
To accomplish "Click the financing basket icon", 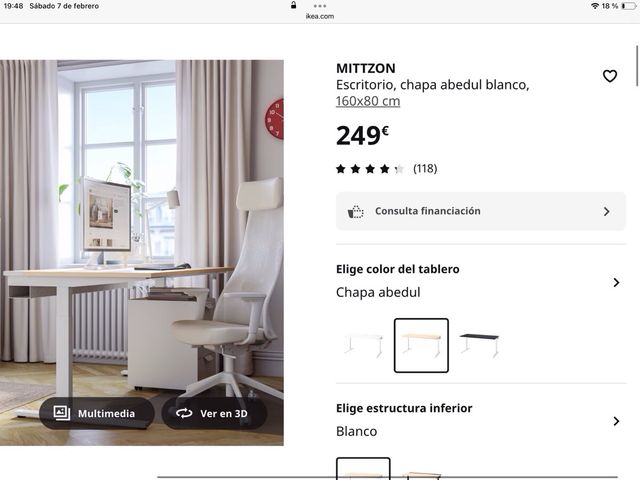I will [355, 211].
